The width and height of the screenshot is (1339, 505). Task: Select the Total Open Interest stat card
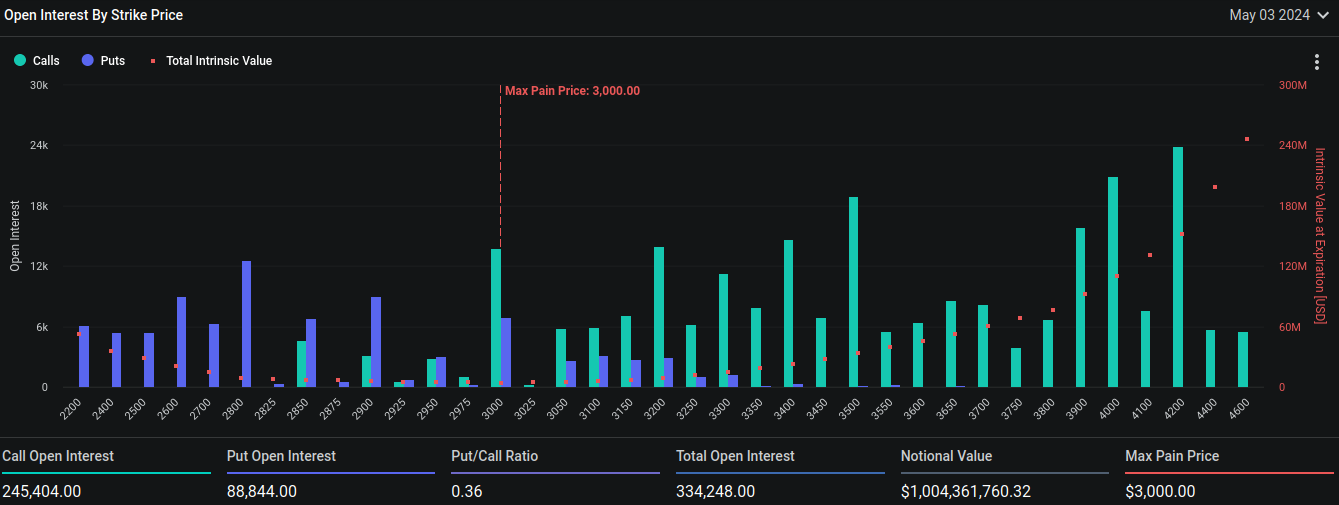click(x=780, y=473)
